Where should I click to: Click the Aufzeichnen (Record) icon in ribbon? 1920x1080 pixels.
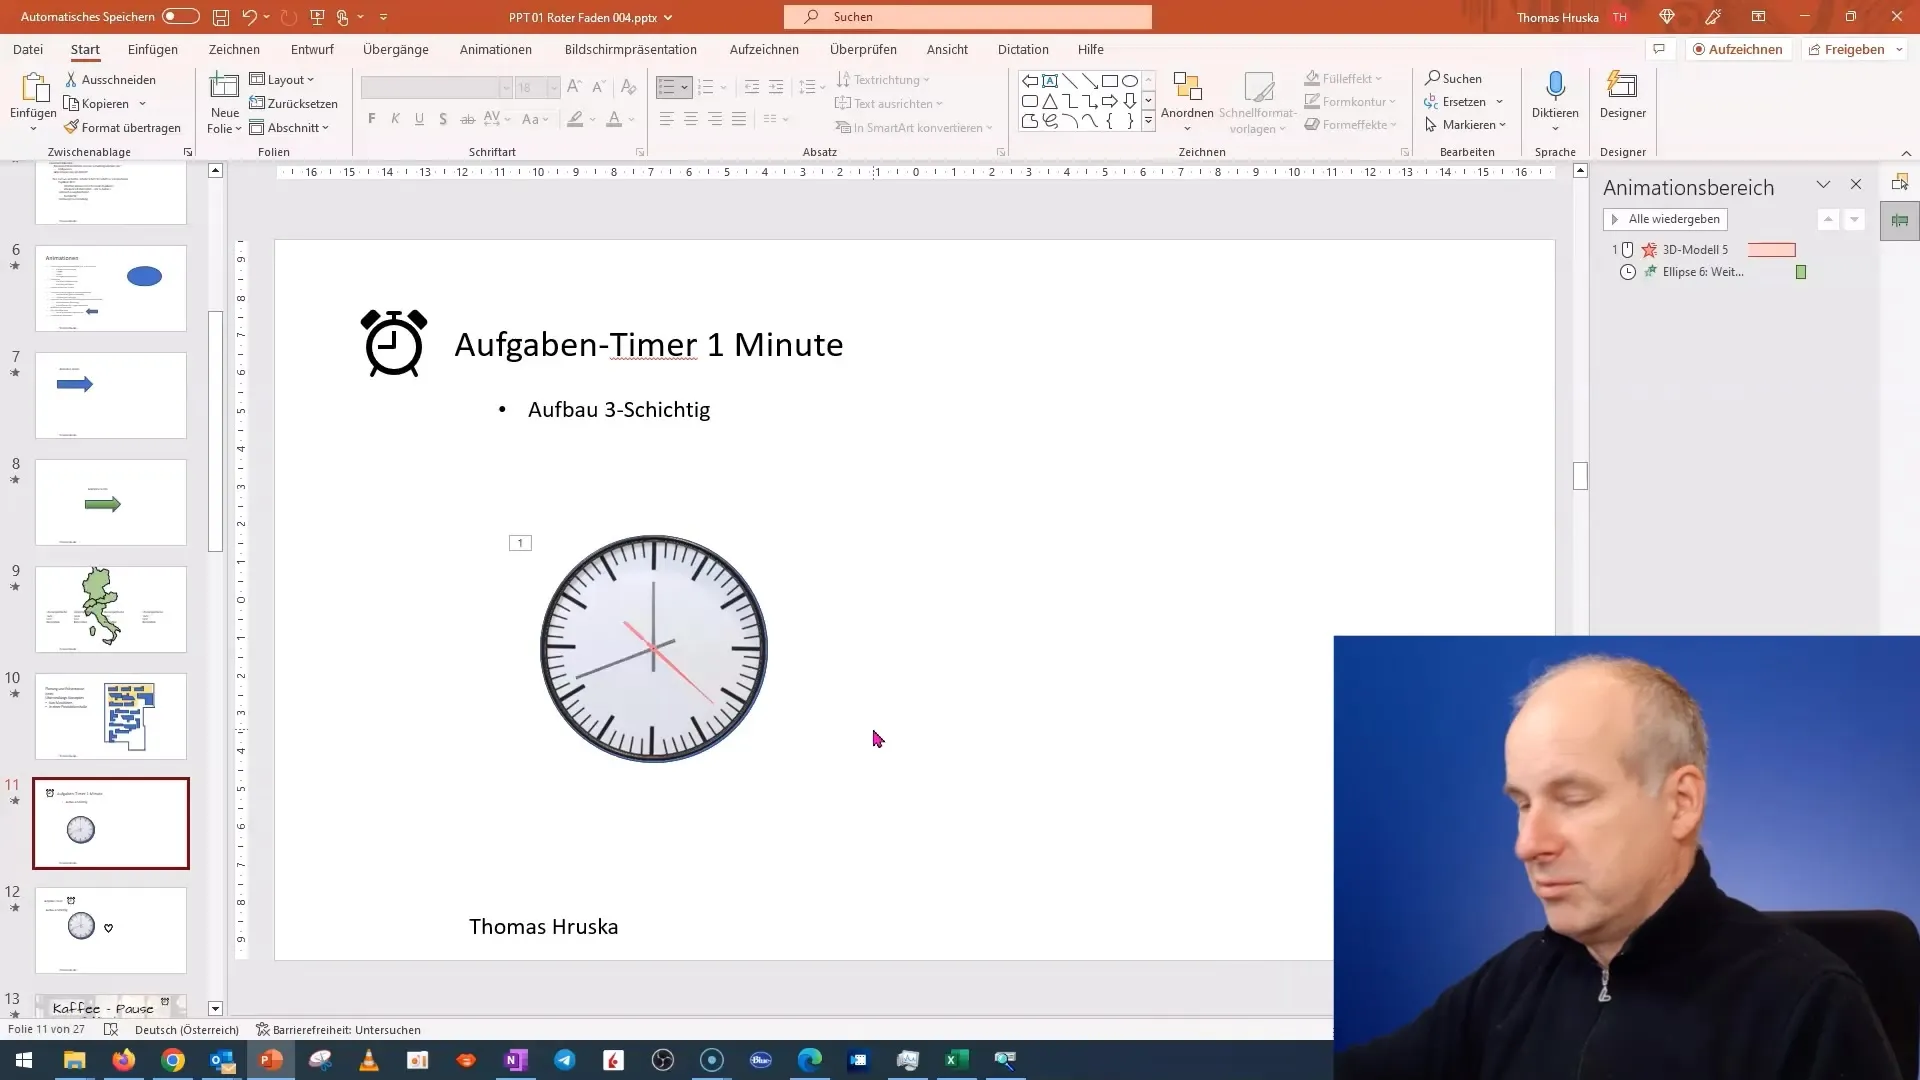(x=1738, y=49)
